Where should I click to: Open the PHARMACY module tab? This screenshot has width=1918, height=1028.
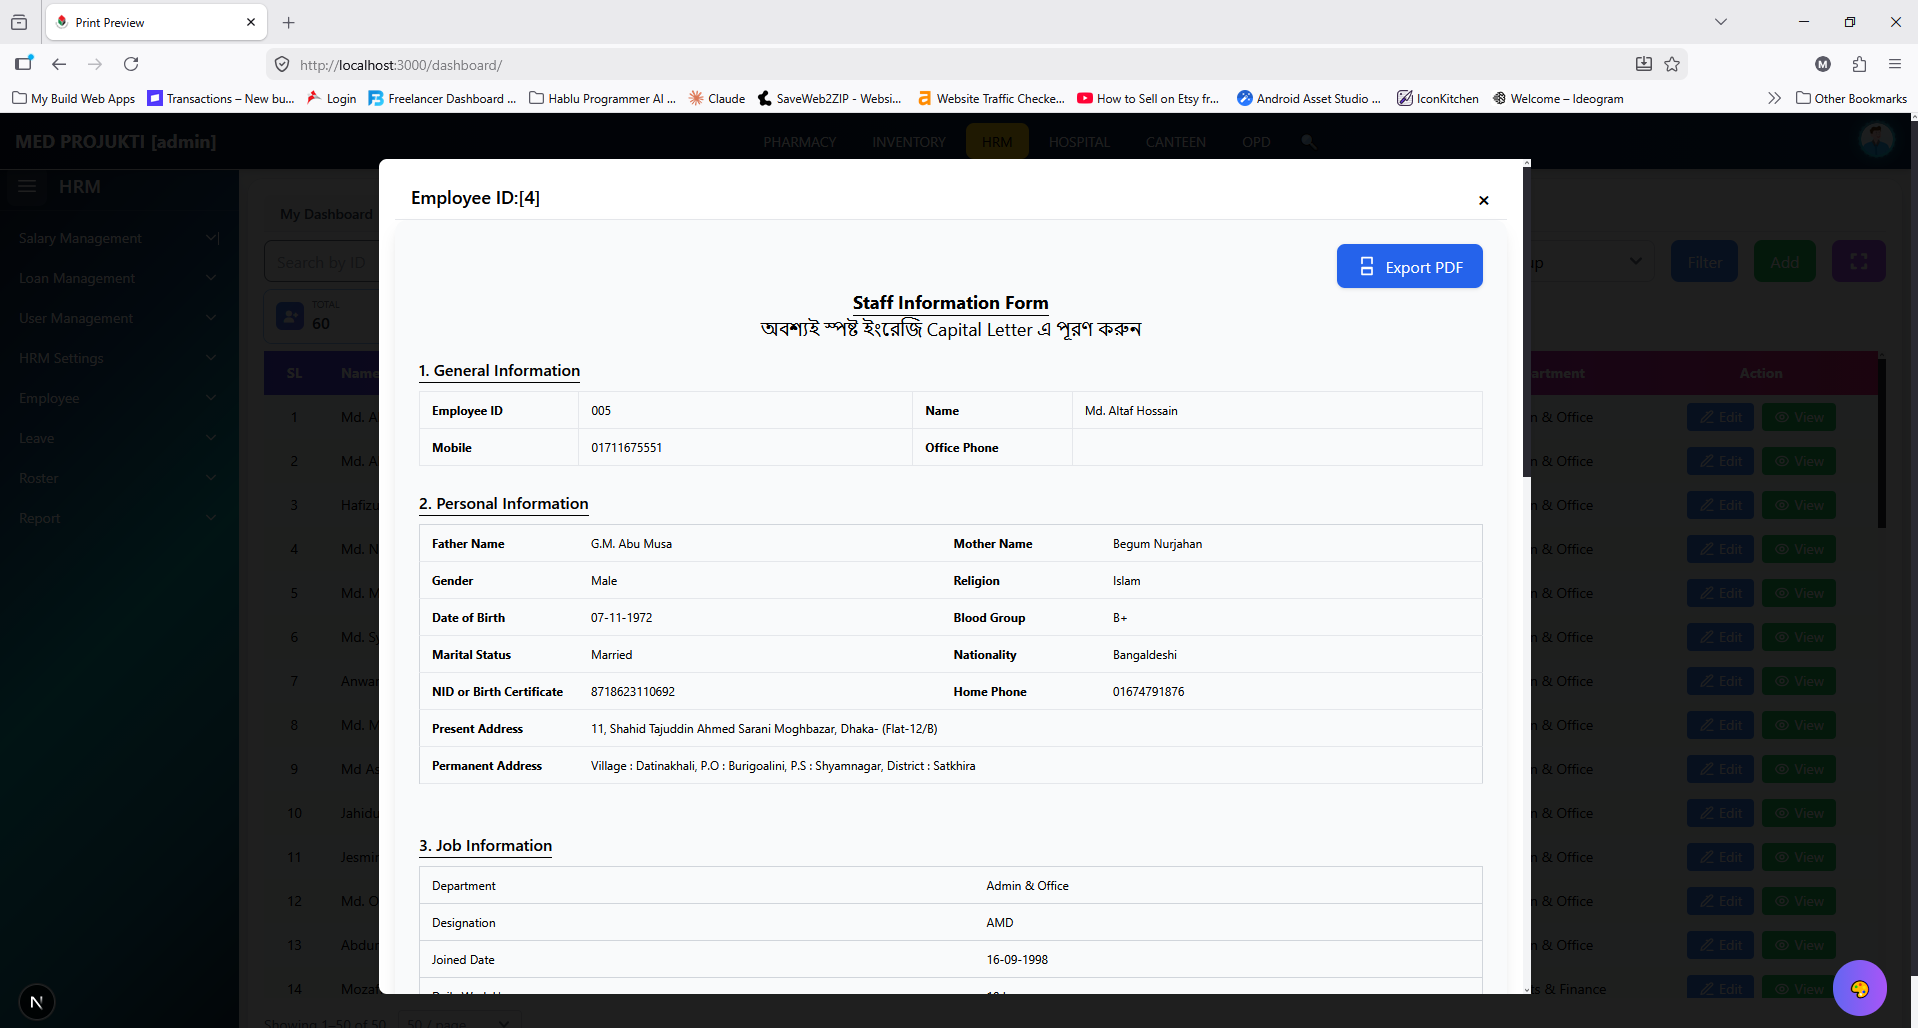pyautogui.click(x=800, y=142)
